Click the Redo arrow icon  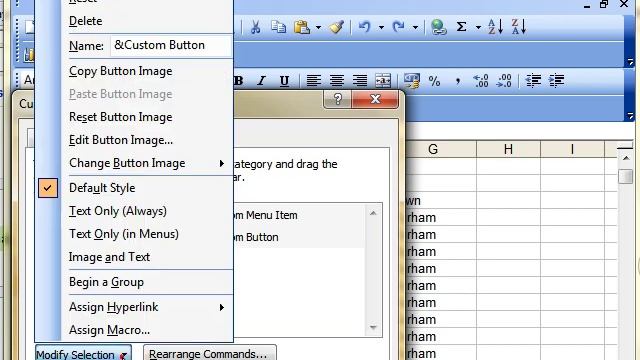tap(398, 27)
